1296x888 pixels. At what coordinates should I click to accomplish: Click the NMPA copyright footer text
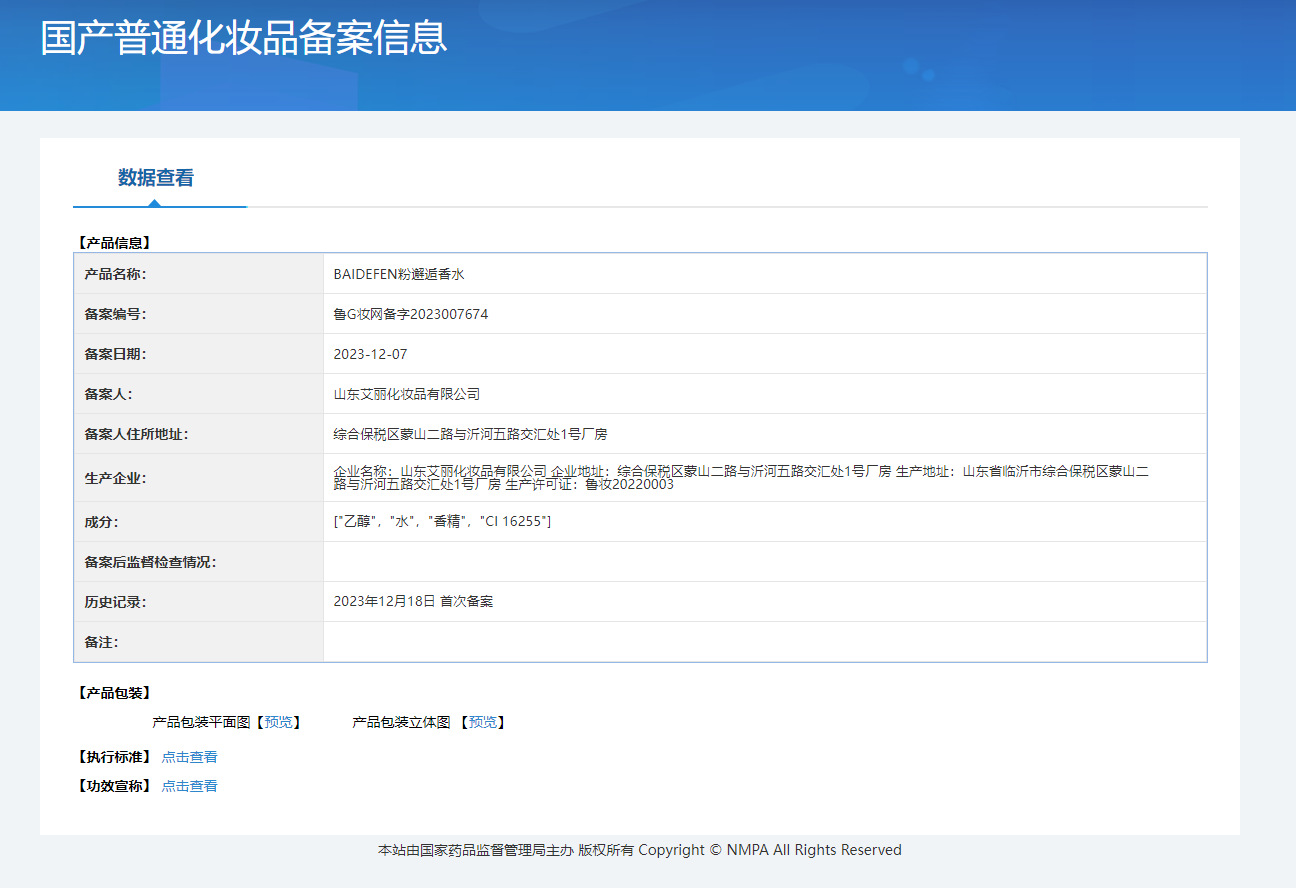click(x=640, y=850)
